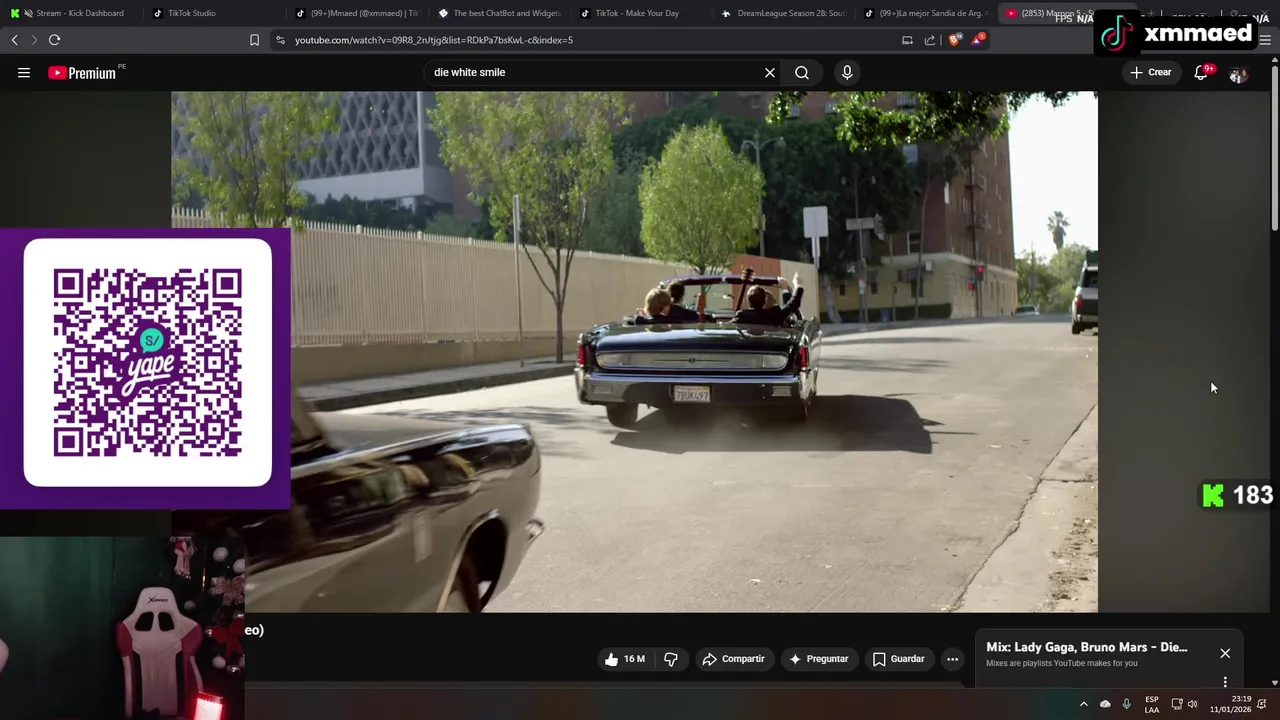Start voice search with the microphone

click(x=847, y=72)
